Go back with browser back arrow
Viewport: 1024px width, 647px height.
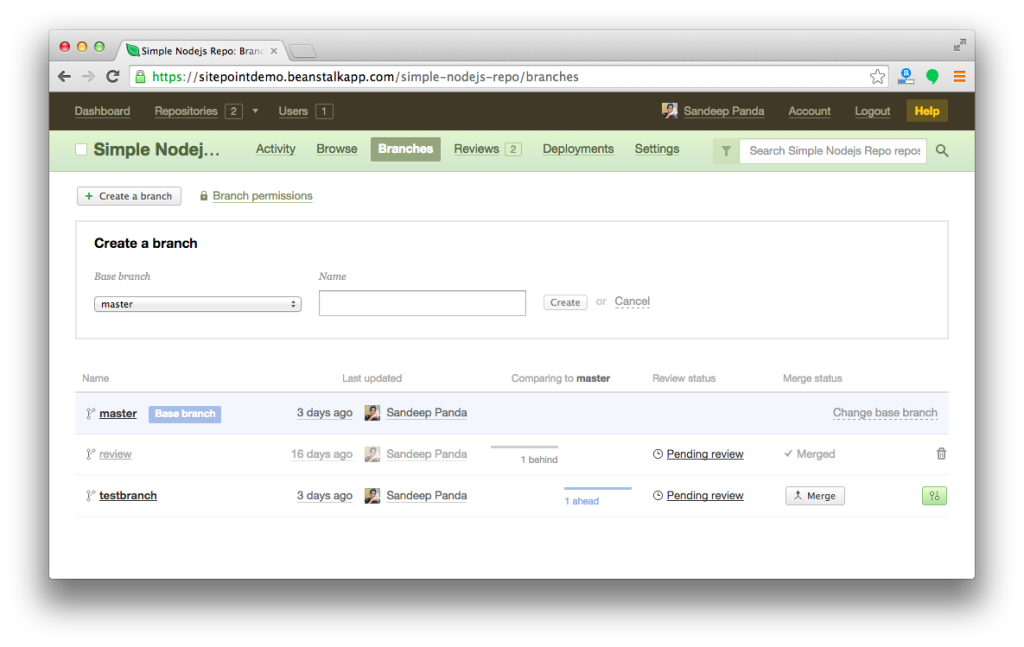coord(64,77)
